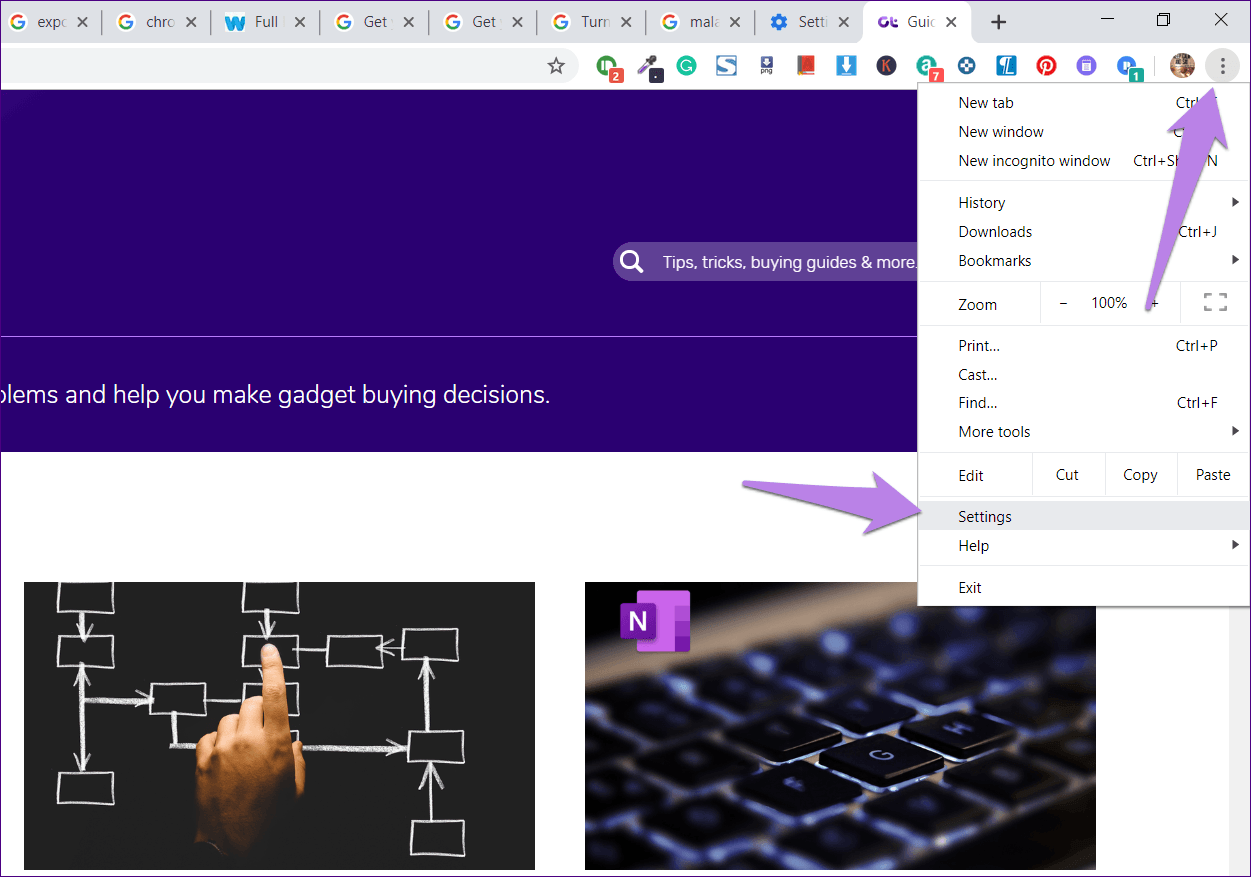Open the flowchart hand article thumbnail

[x=279, y=726]
